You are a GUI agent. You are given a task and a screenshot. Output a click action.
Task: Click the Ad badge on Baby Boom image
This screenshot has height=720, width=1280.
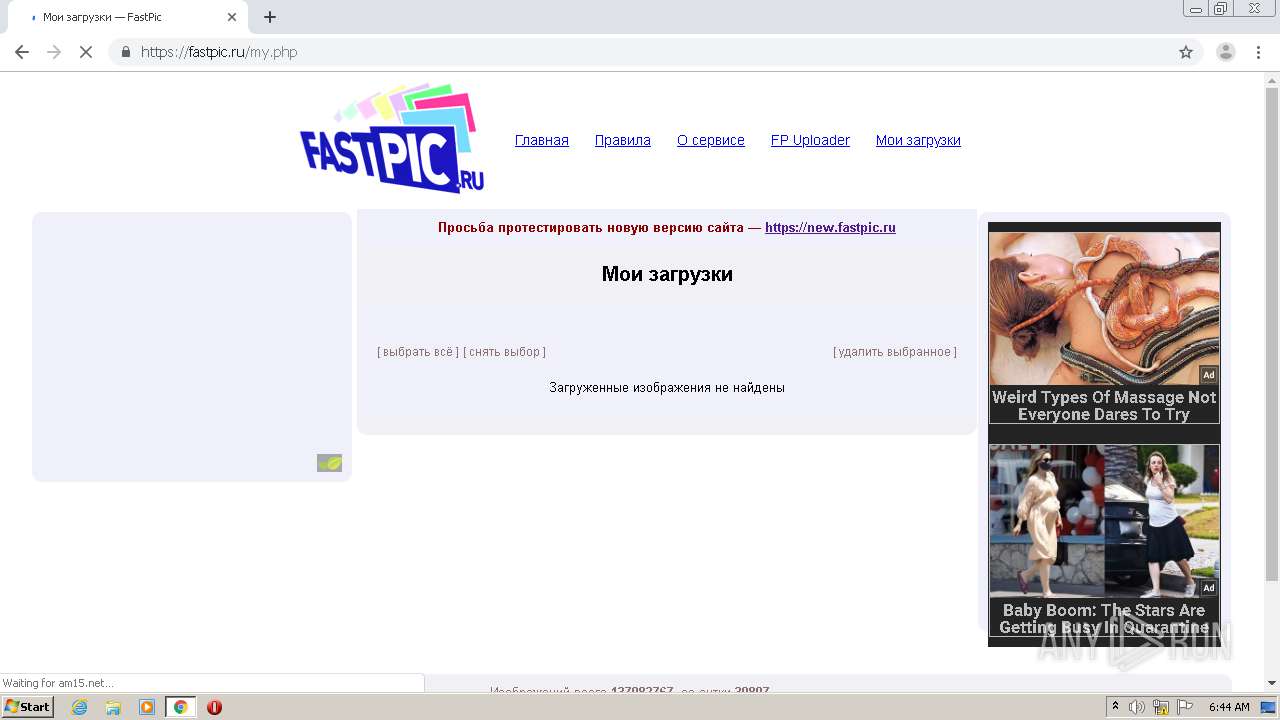tap(1209, 588)
